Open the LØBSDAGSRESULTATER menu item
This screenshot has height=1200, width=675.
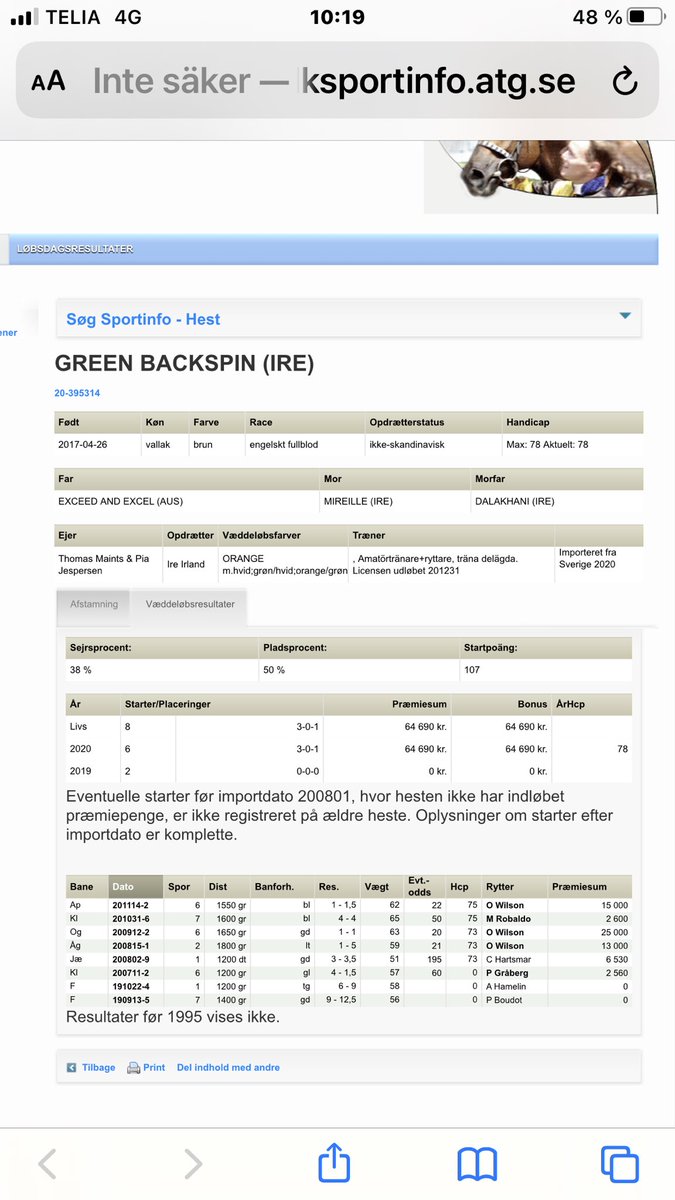click(x=75, y=249)
